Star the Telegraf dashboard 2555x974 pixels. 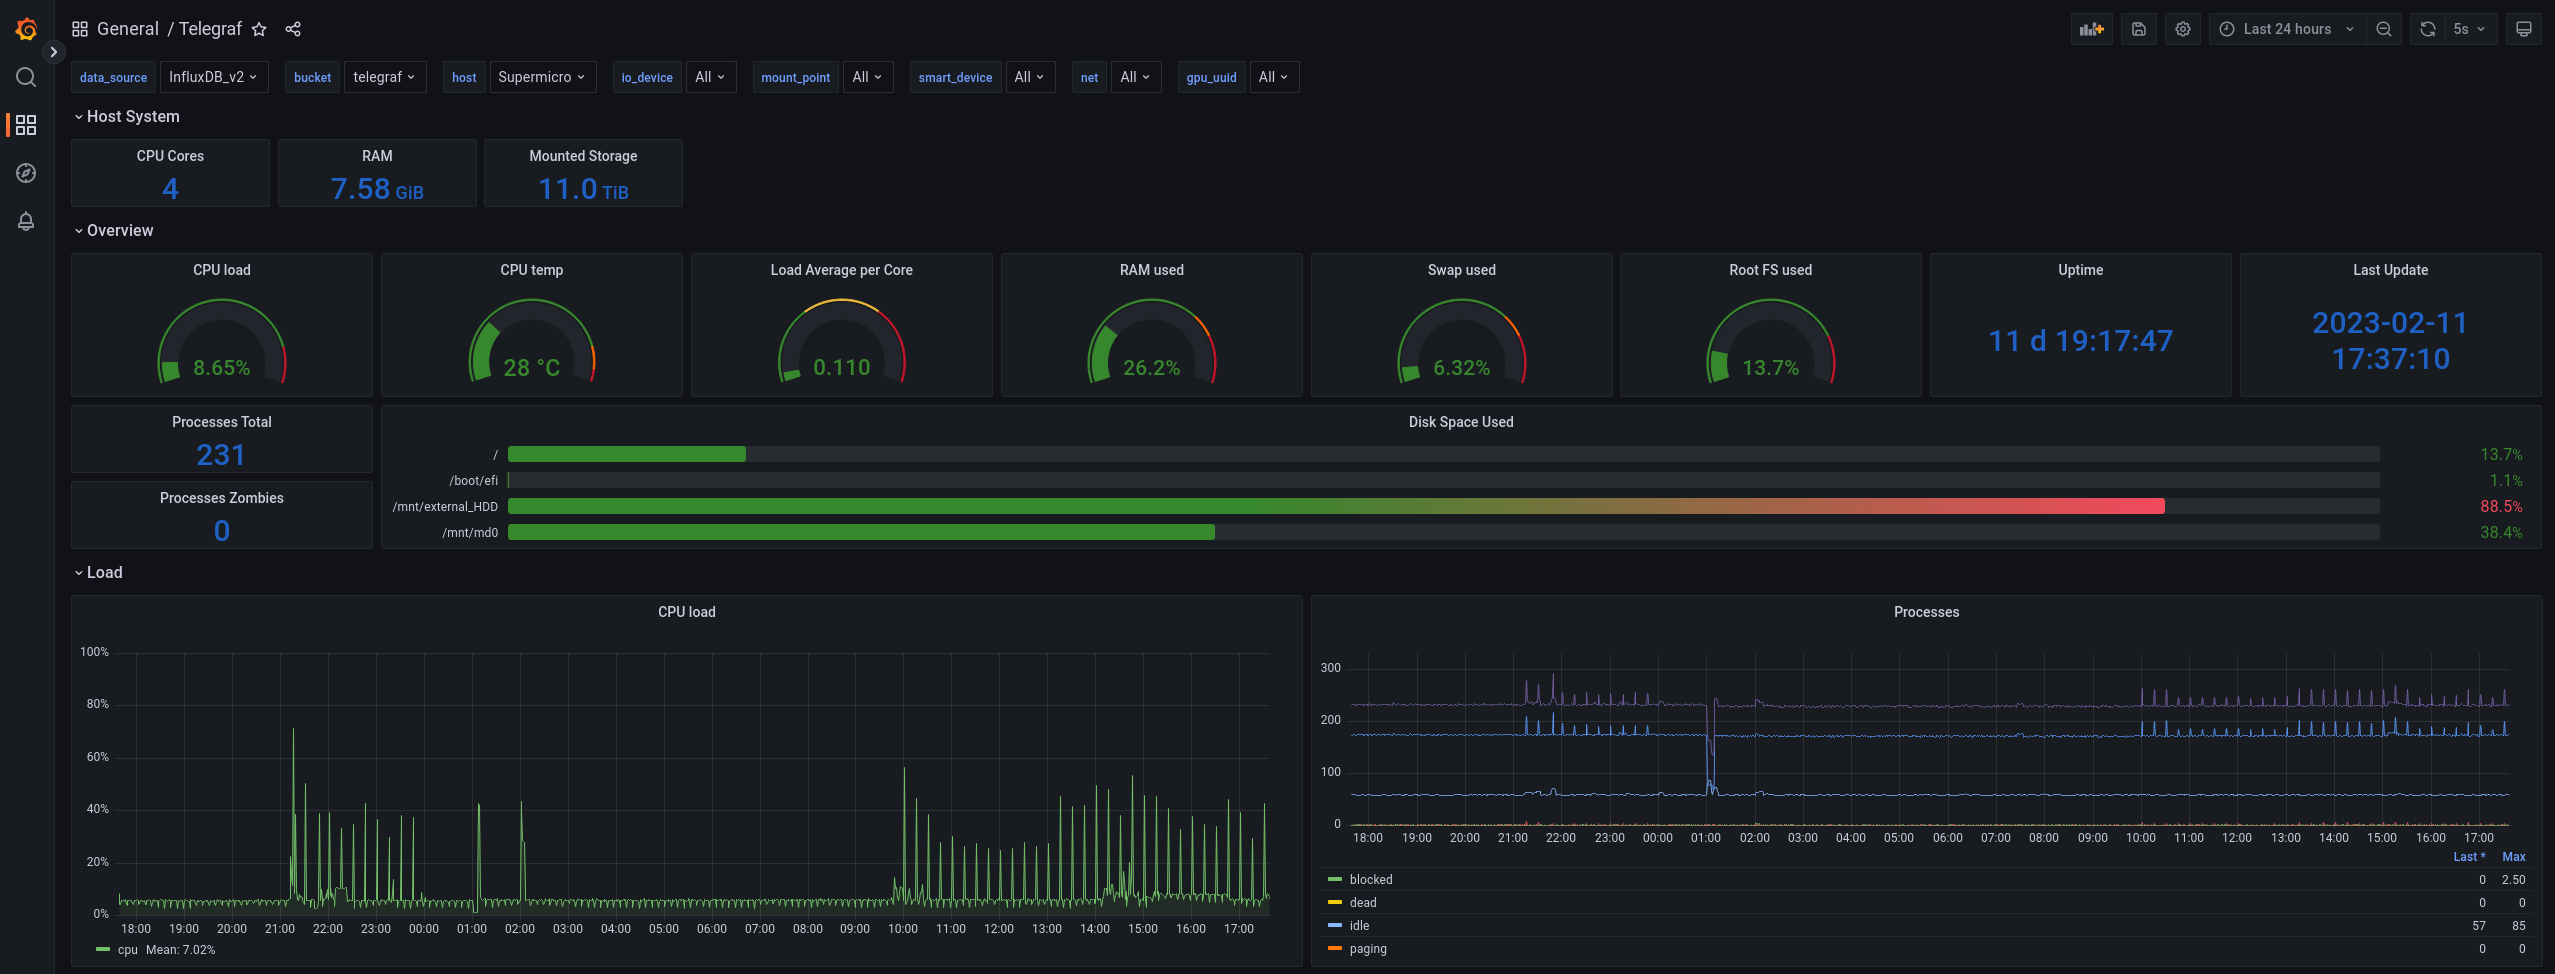pos(259,29)
